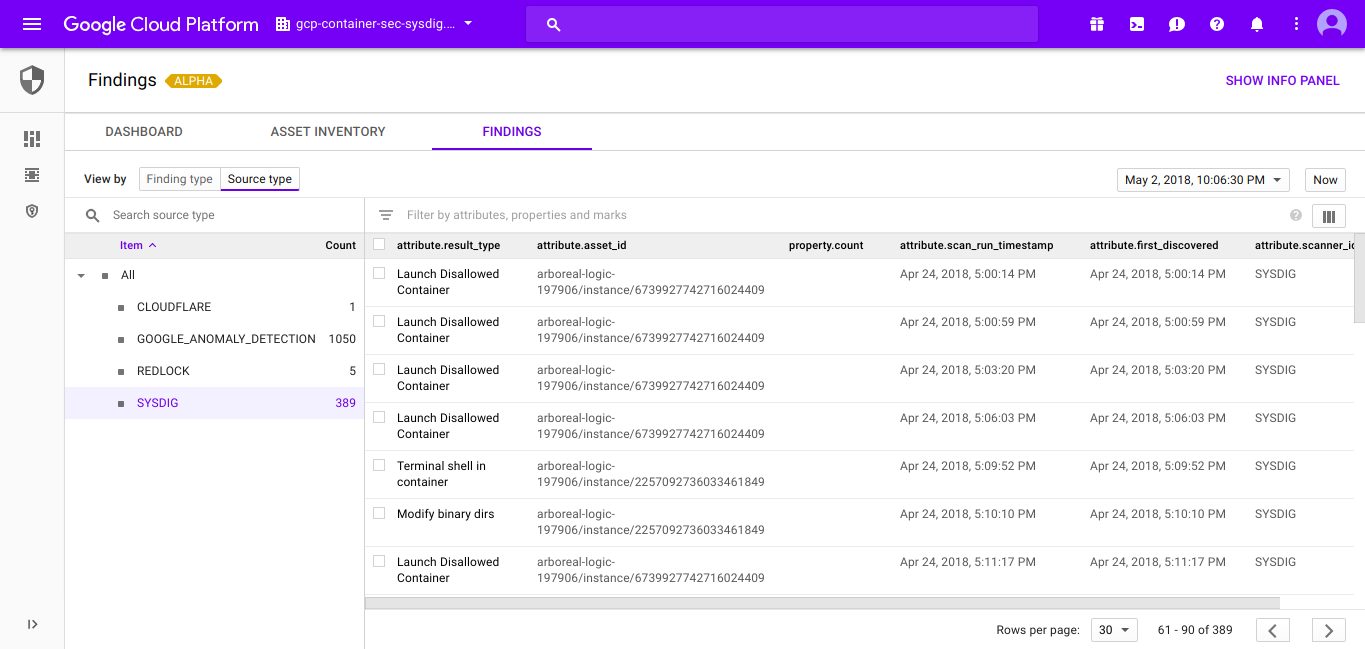Open notifications bell icon
The image size is (1365, 649).
[1257, 24]
